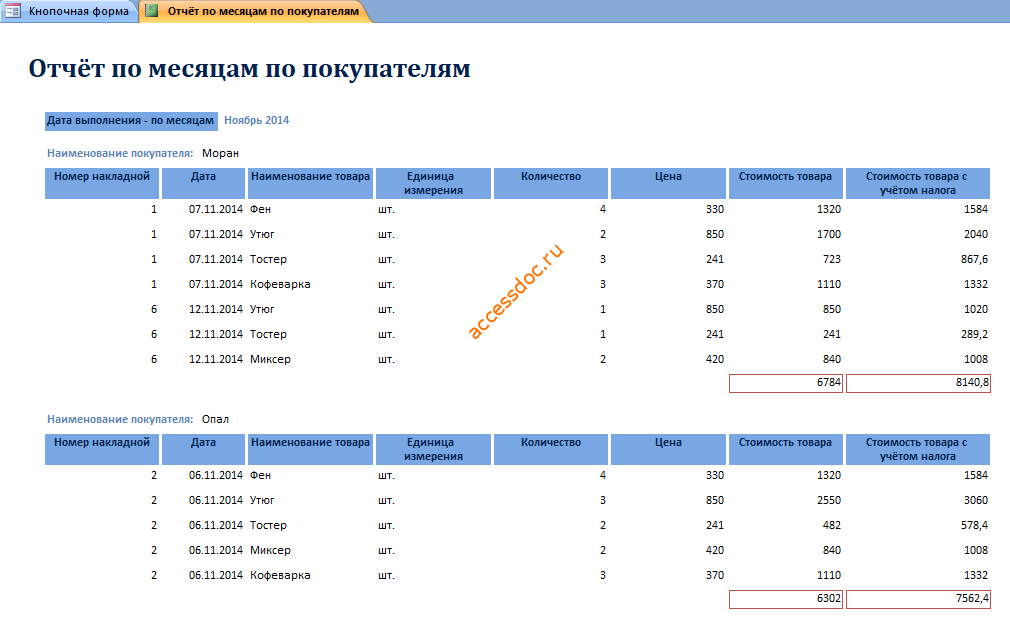The image size is (1010, 623).
Task: Click the Опал tax total box 7562,4
Action: point(918,599)
